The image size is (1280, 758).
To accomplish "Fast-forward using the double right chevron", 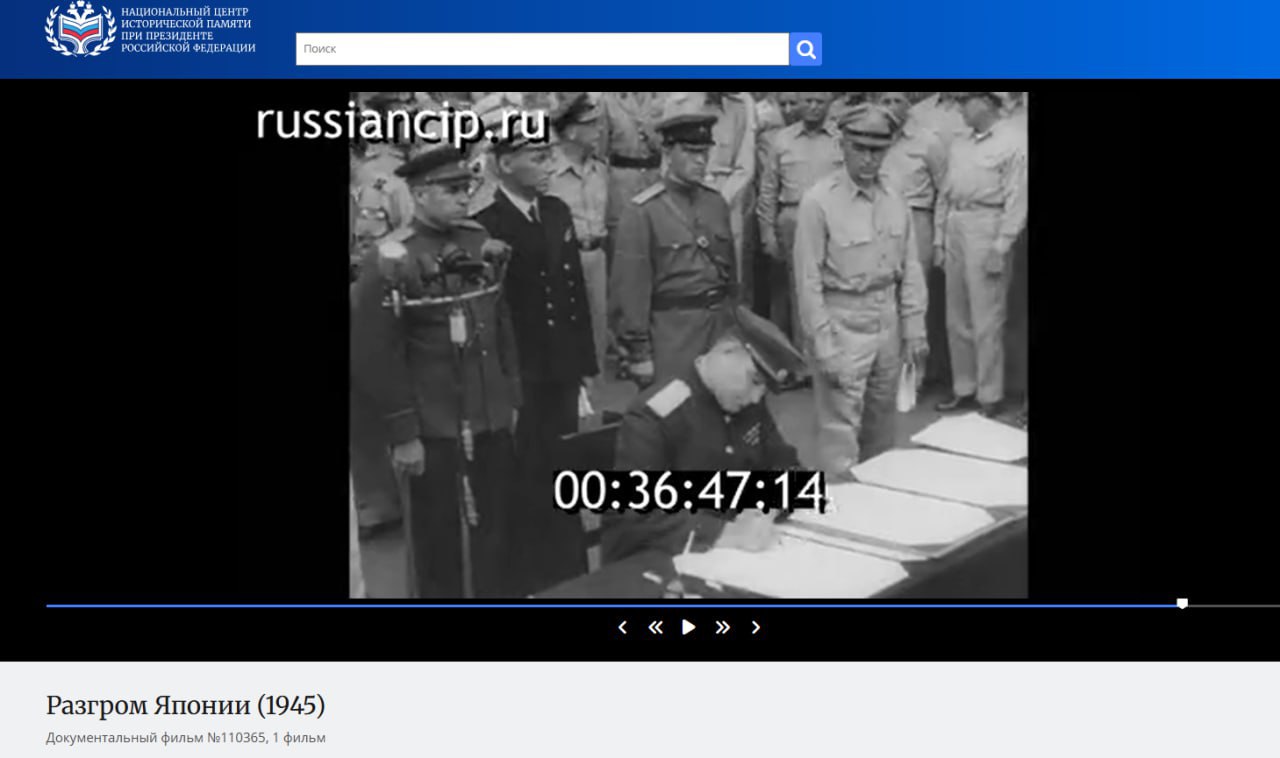I will tap(722, 627).
